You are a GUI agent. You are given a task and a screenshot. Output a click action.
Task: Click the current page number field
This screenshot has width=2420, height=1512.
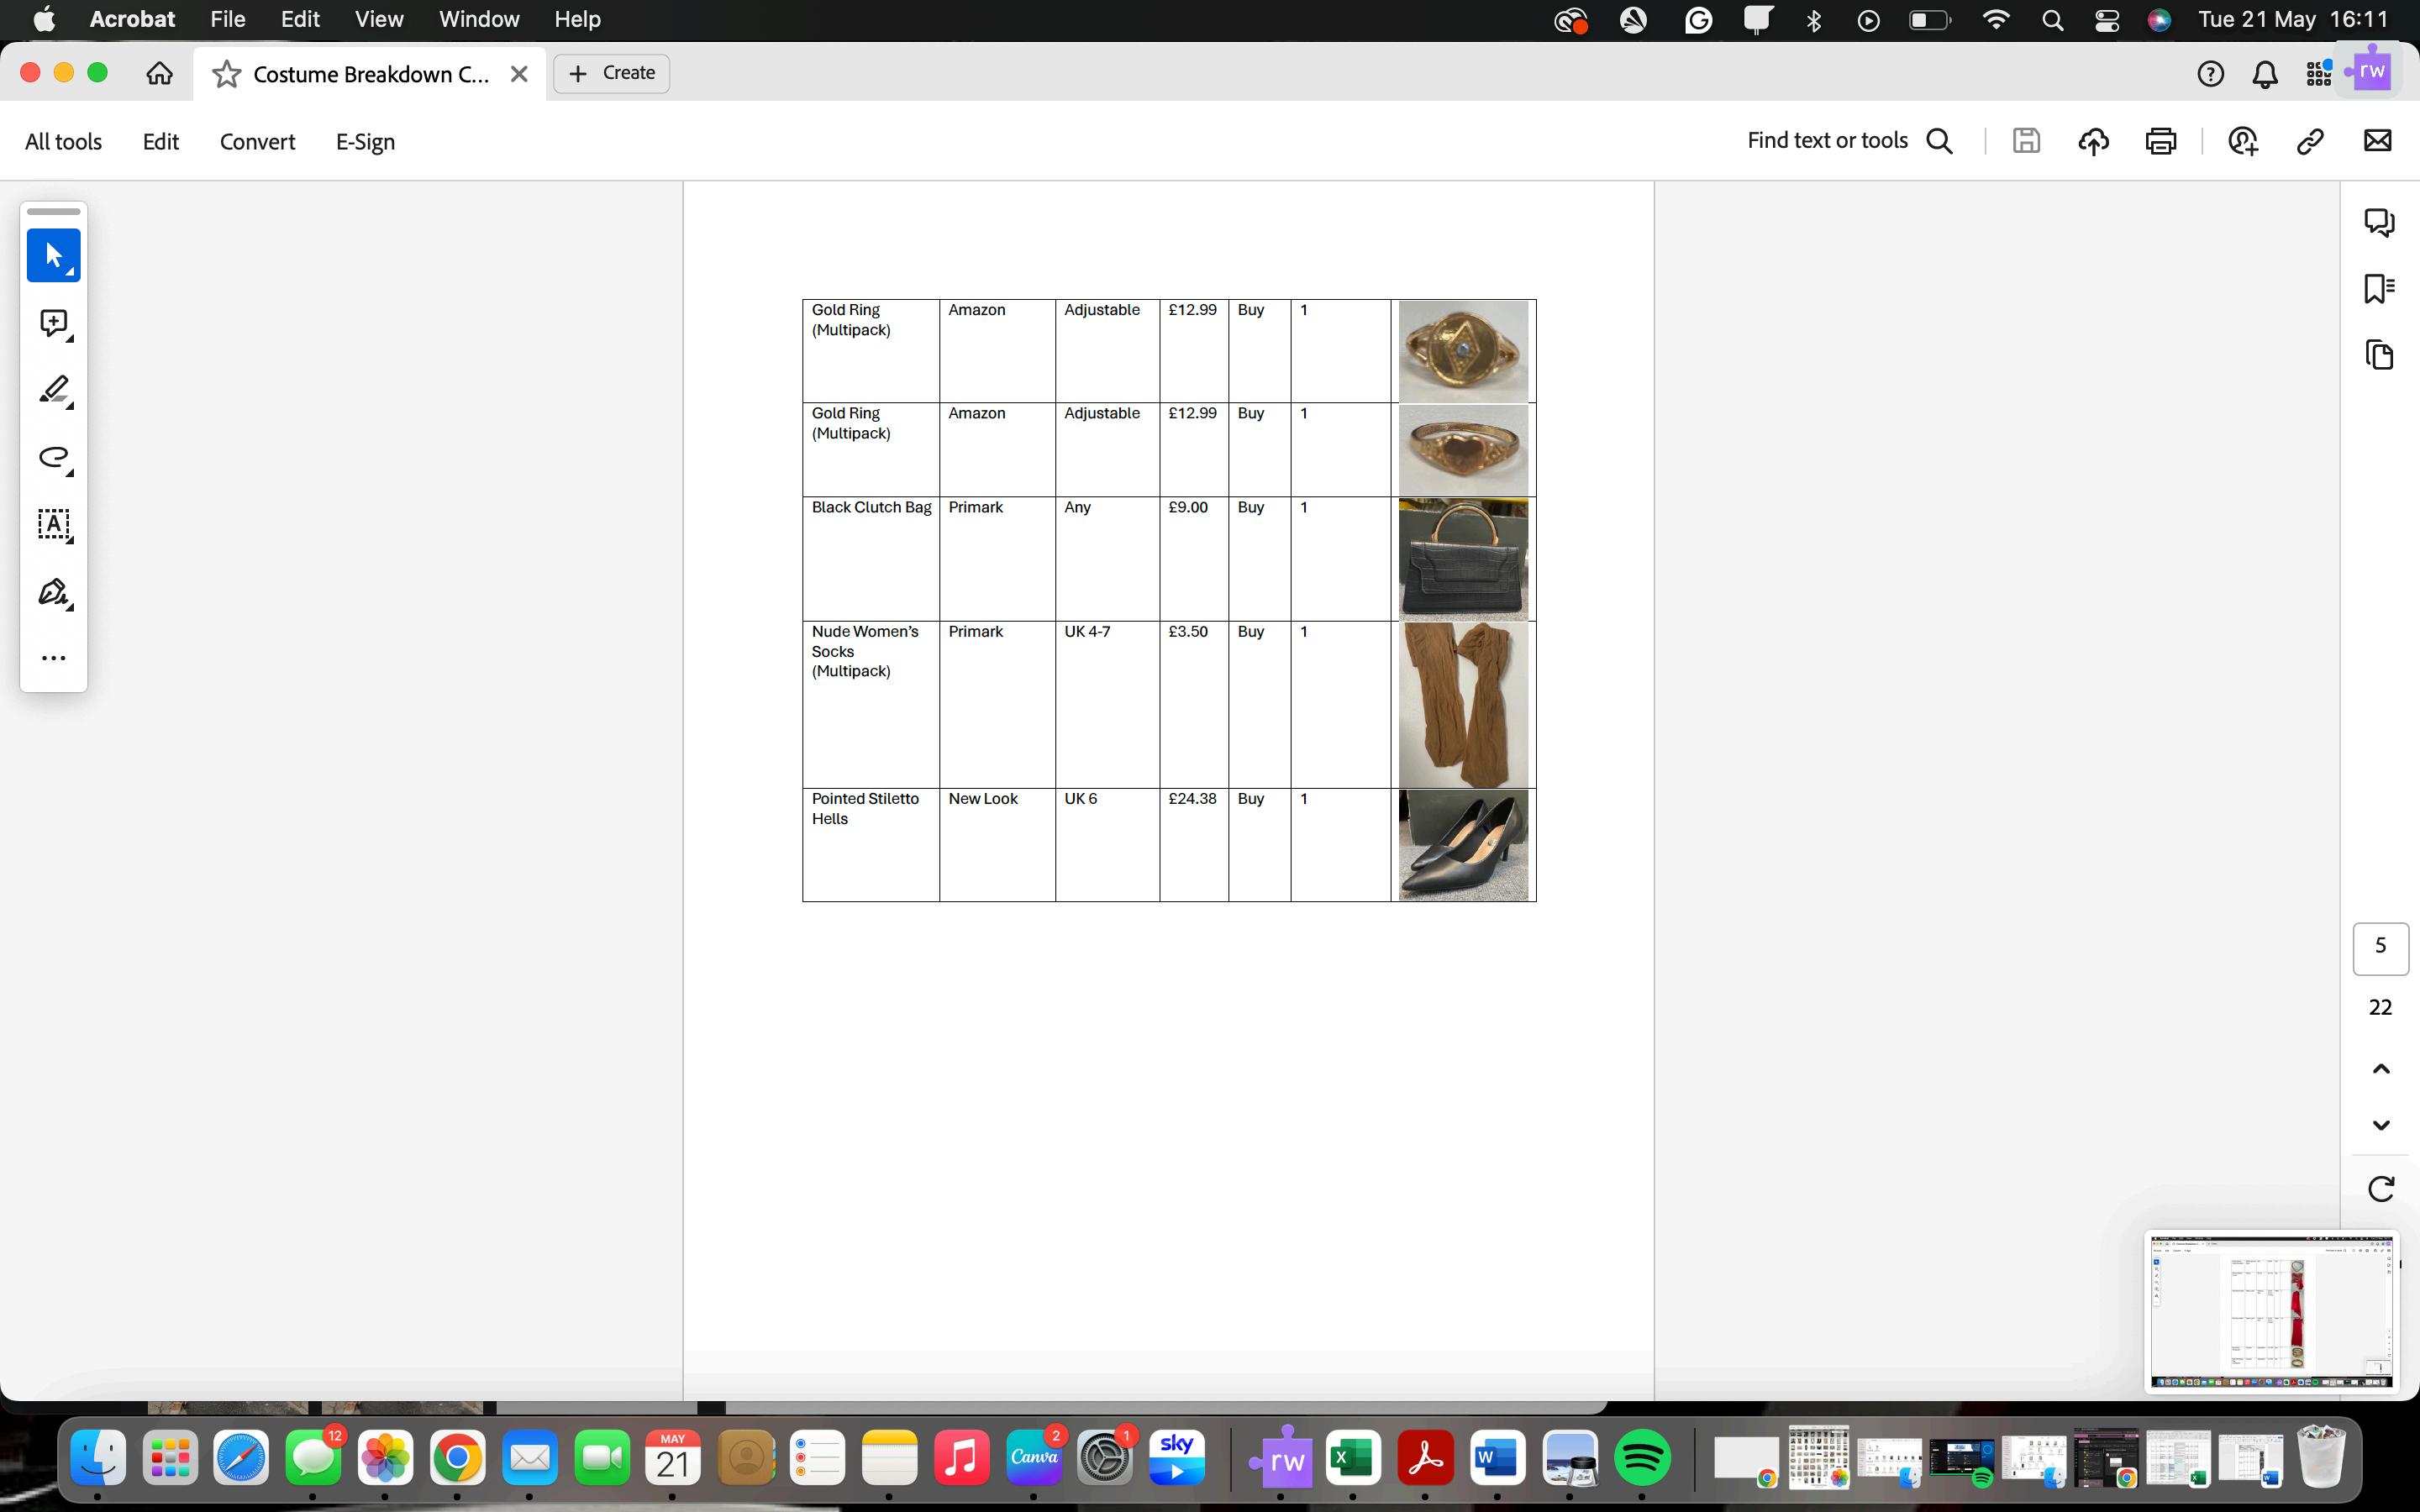point(2380,947)
